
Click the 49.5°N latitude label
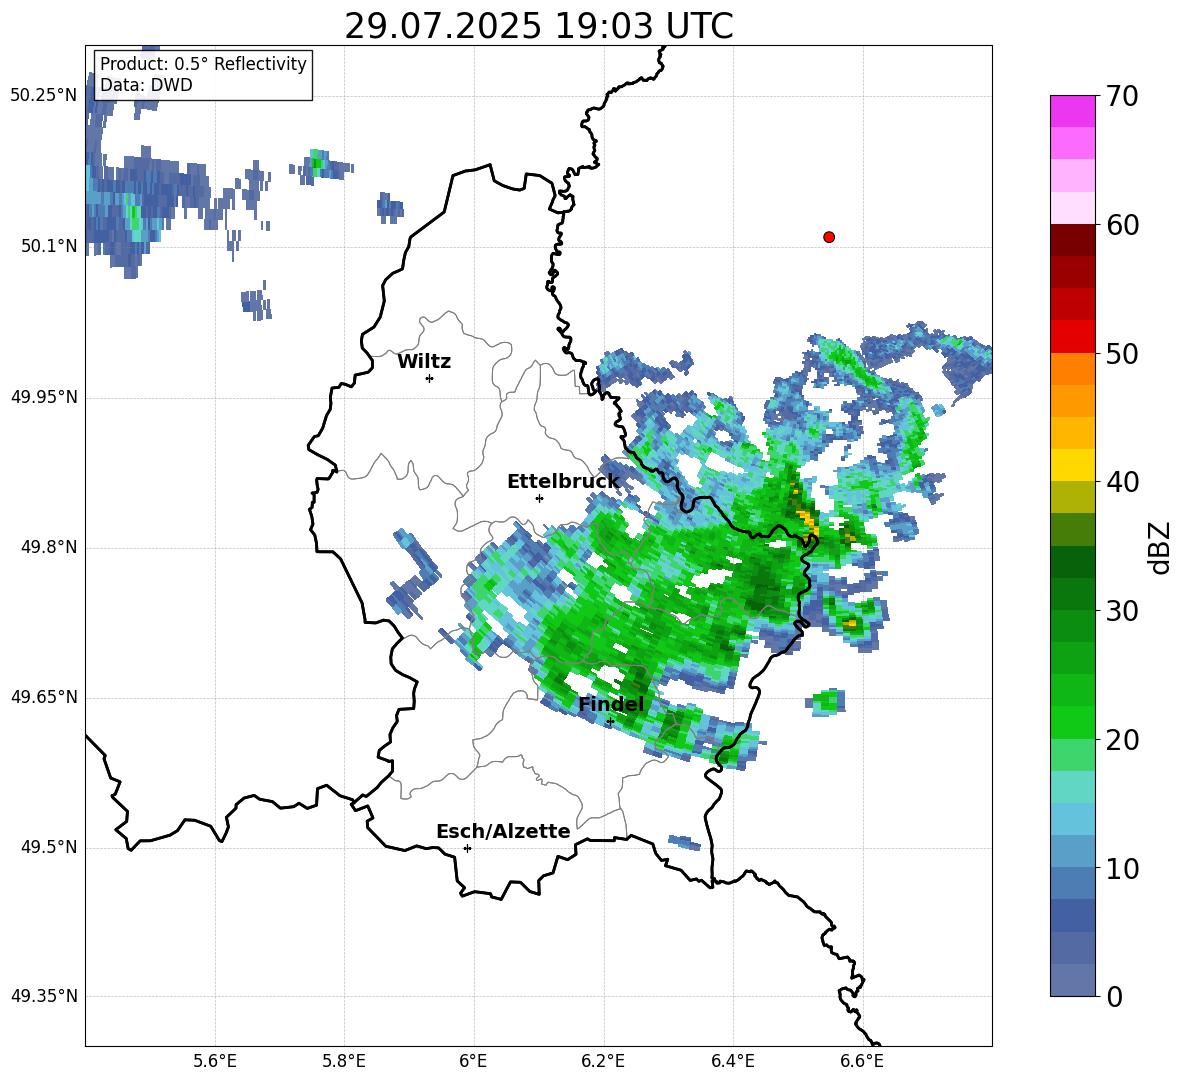pos(49,847)
